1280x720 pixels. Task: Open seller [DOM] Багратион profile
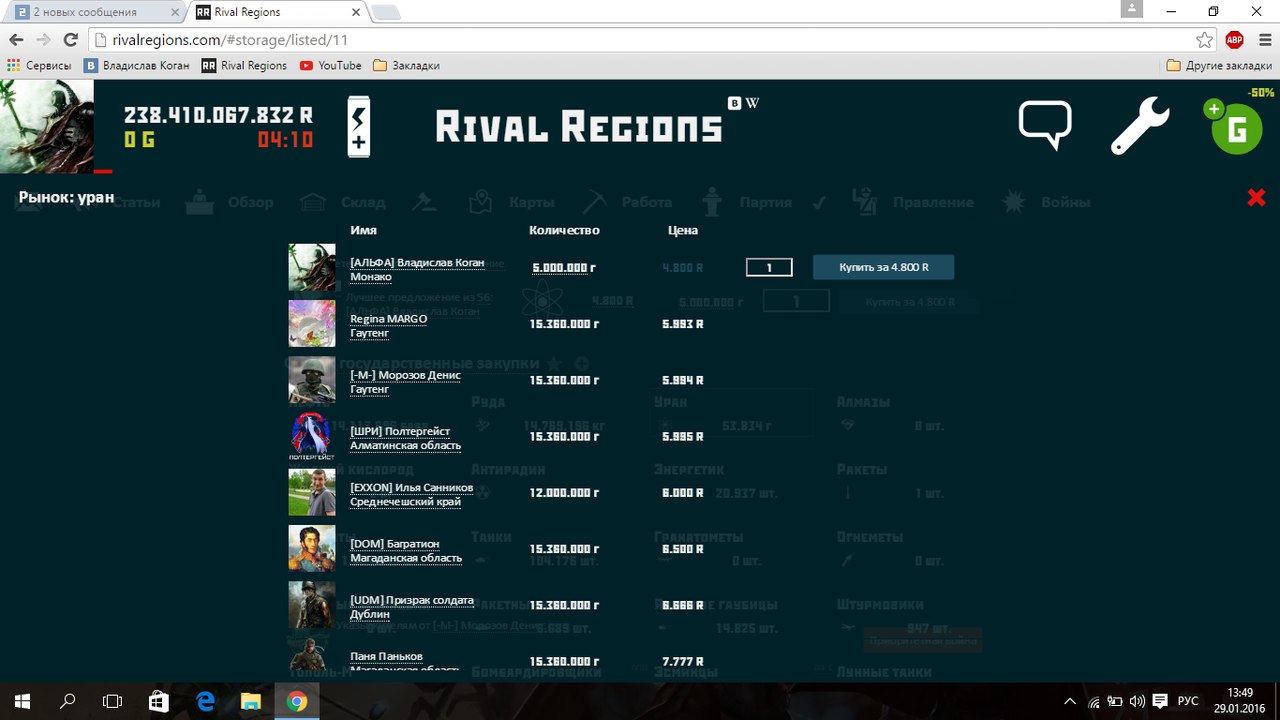pyautogui.click(x=397, y=544)
